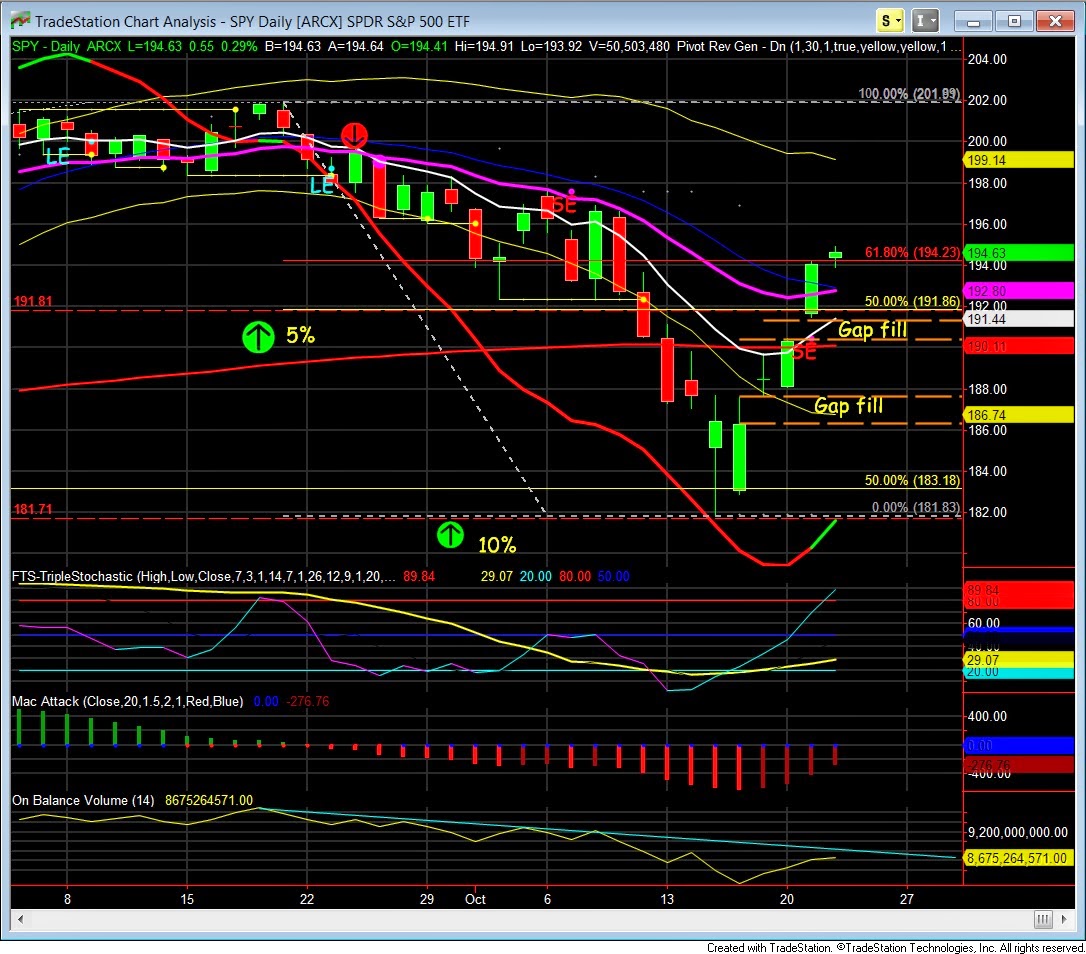This screenshot has height=954, width=1086.
Task: Select the lower 'Gap fill' annotation text
Action: point(848,405)
